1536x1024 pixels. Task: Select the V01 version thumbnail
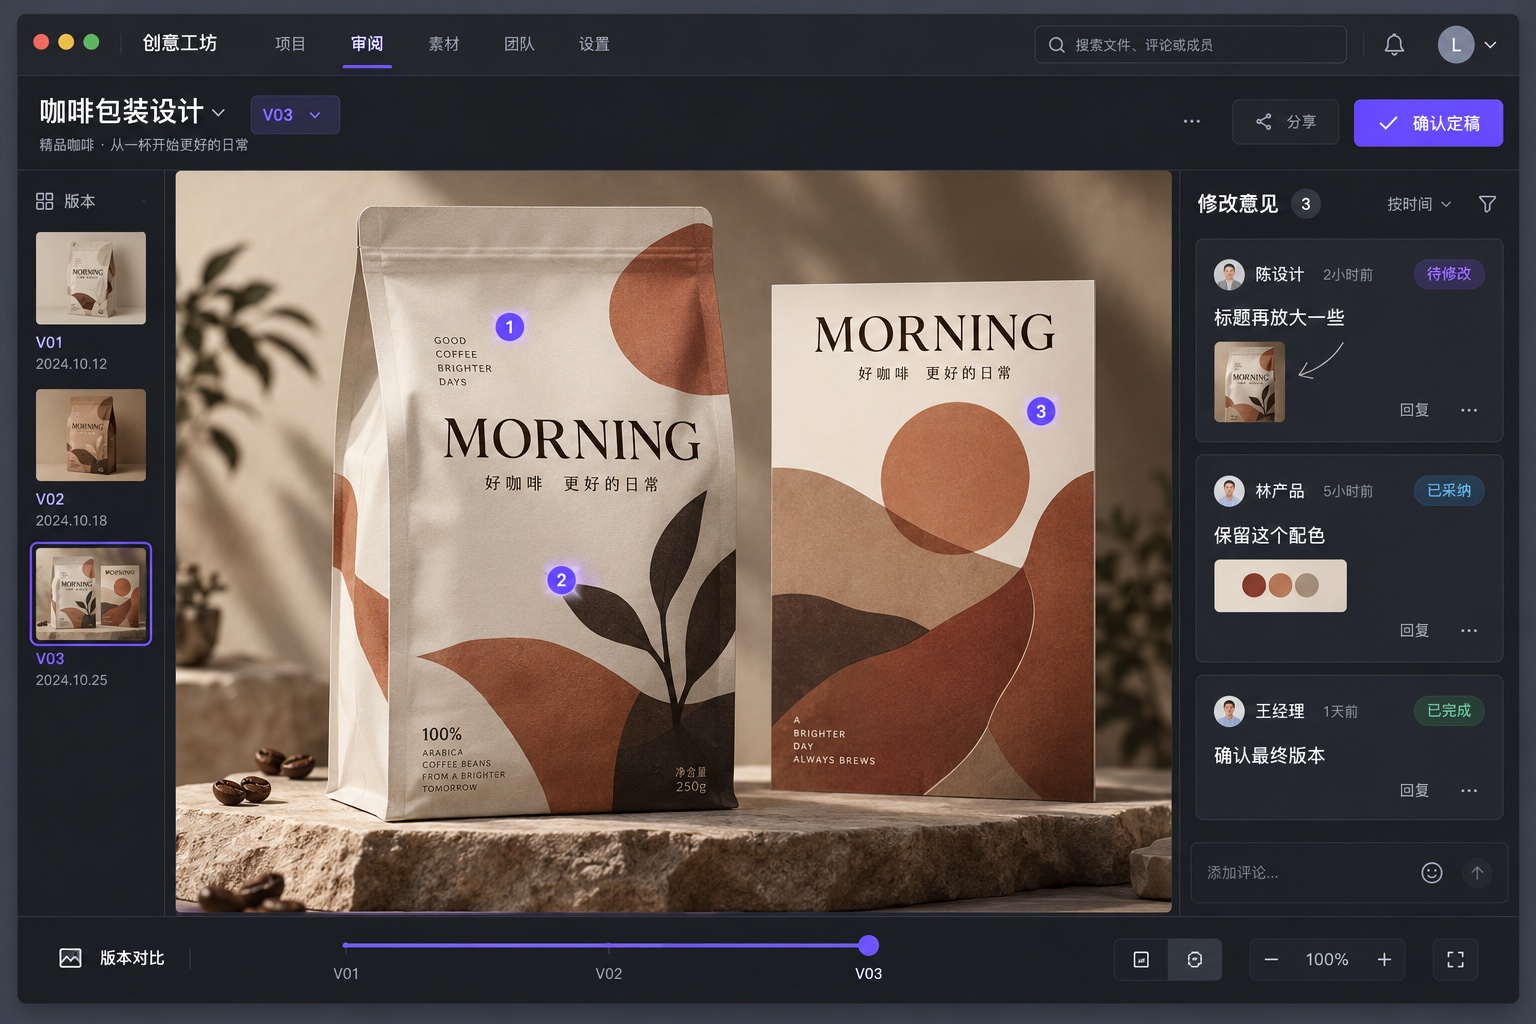coord(91,278)
